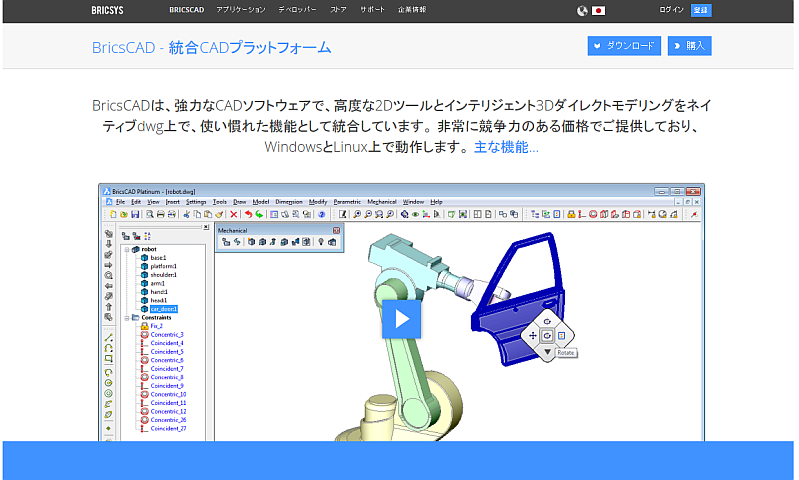The width and height of the screenshot is (799, 480).
Task: Click the Japan flag language selector
Action: tap(598, 11)
